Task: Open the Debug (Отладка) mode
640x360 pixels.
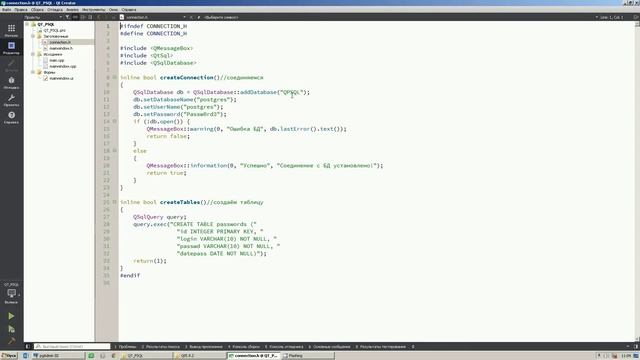Action: click(11, 83)
